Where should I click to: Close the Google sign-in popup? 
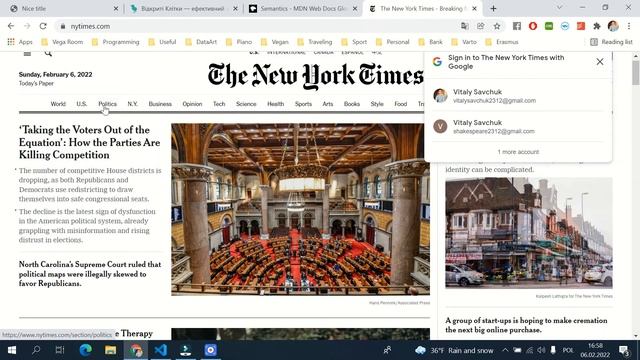click(600, 62)
